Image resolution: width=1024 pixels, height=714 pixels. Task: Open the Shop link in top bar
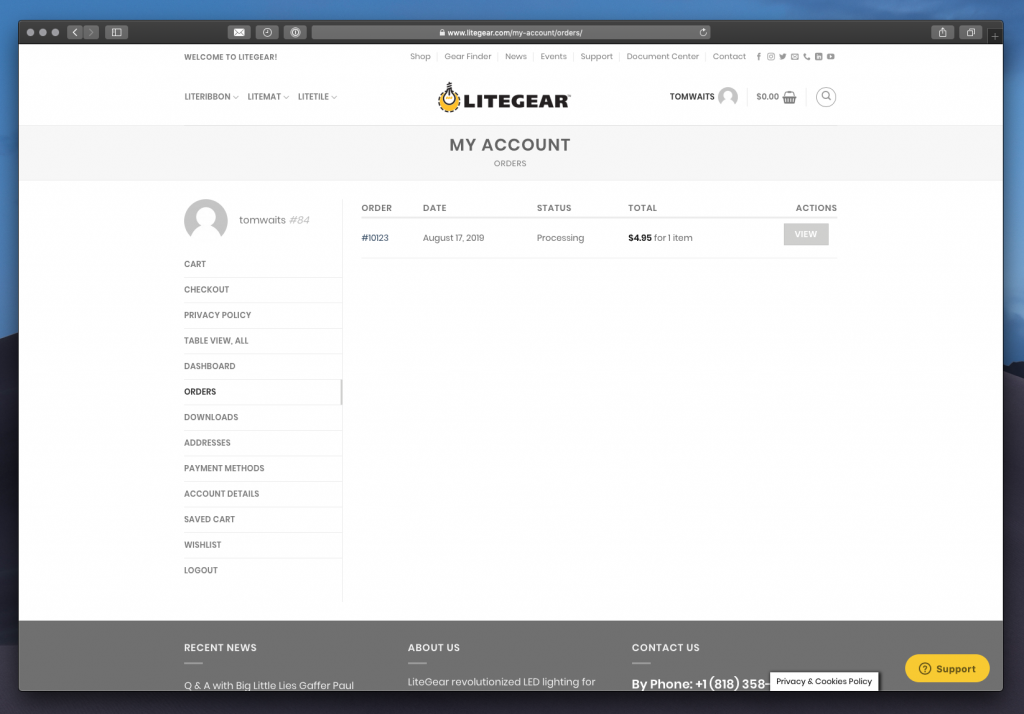coord(420,57)
